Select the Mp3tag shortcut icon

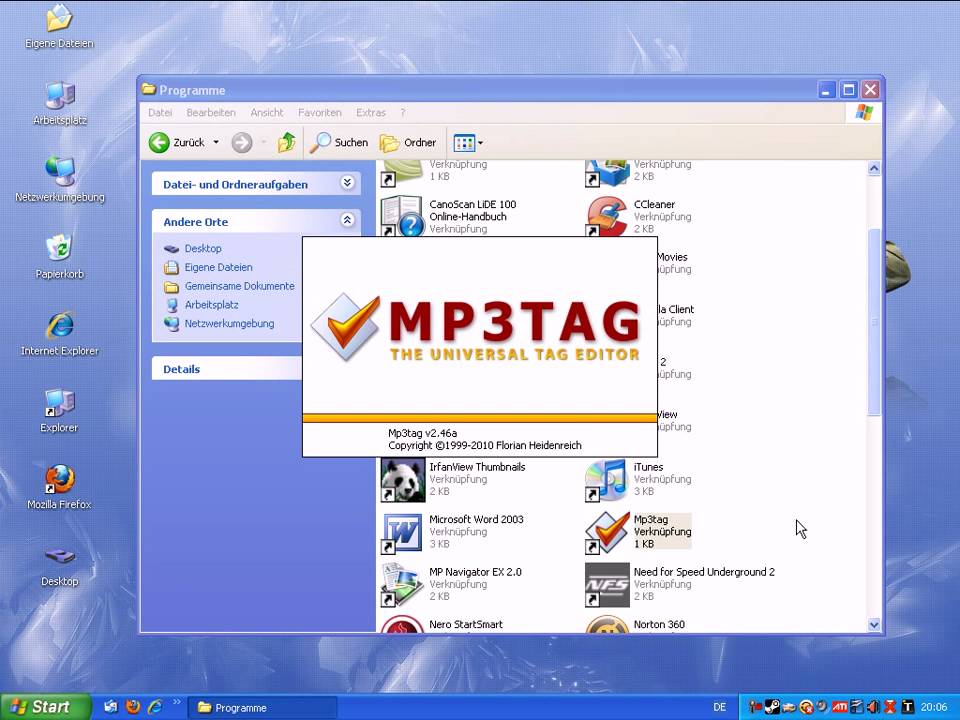tap(606, 533)
